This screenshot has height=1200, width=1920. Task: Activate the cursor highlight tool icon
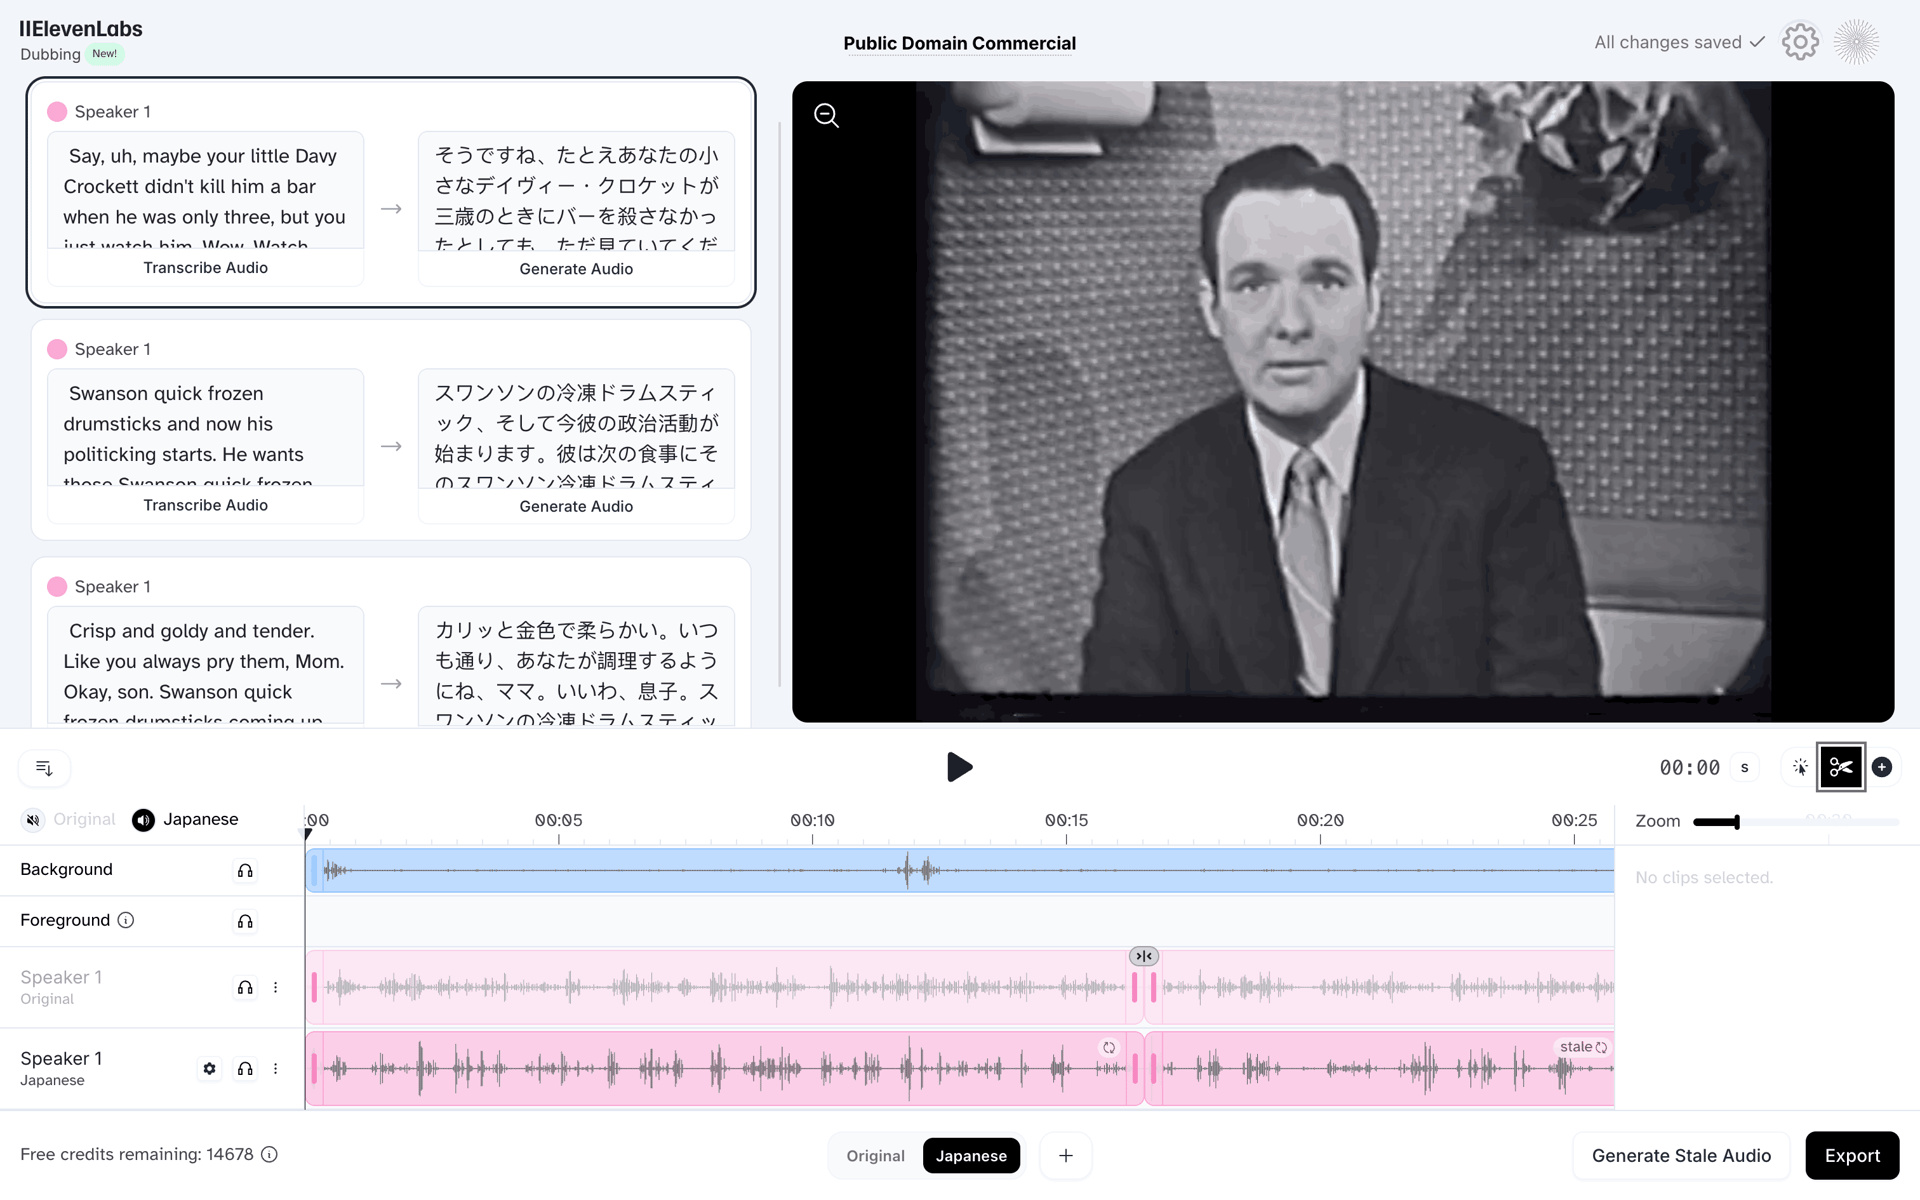(x=1800, y=767)
